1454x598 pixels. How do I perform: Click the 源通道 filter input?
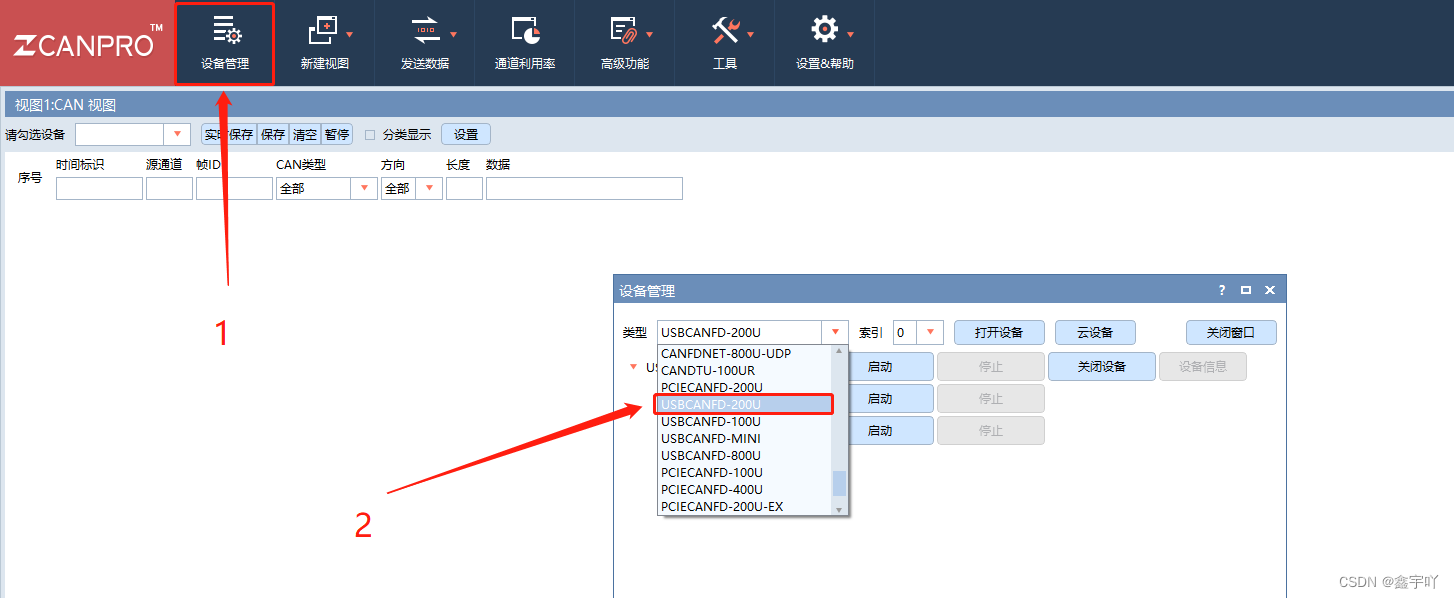[169, 188]
